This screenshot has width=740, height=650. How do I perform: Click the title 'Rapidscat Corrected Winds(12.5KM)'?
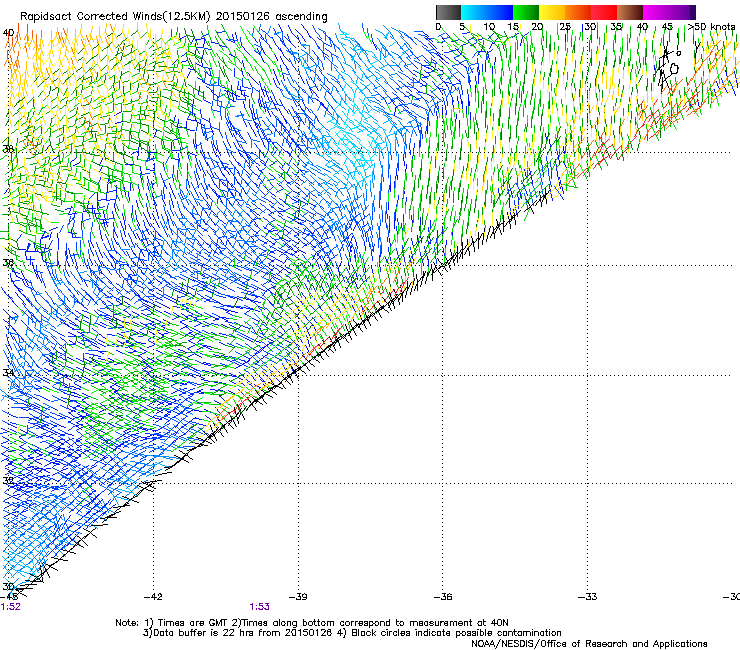click(115, 17)
